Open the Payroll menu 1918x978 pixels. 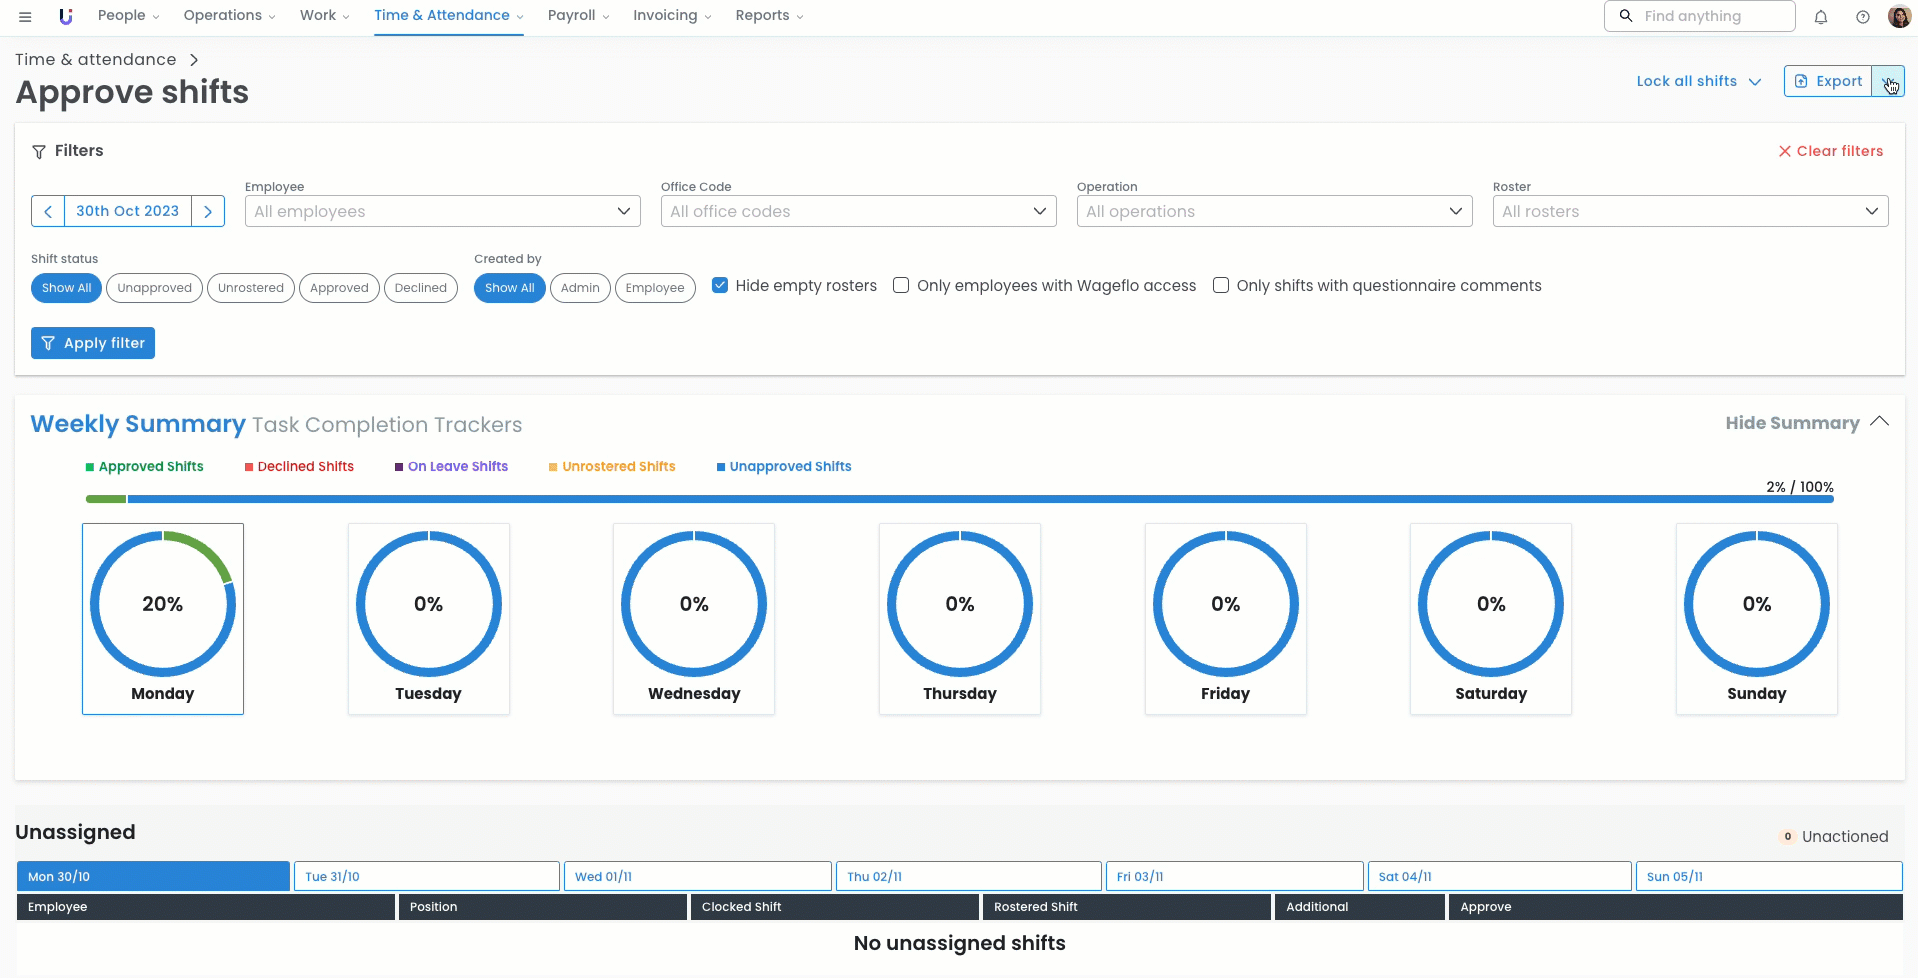pos(578,16)
